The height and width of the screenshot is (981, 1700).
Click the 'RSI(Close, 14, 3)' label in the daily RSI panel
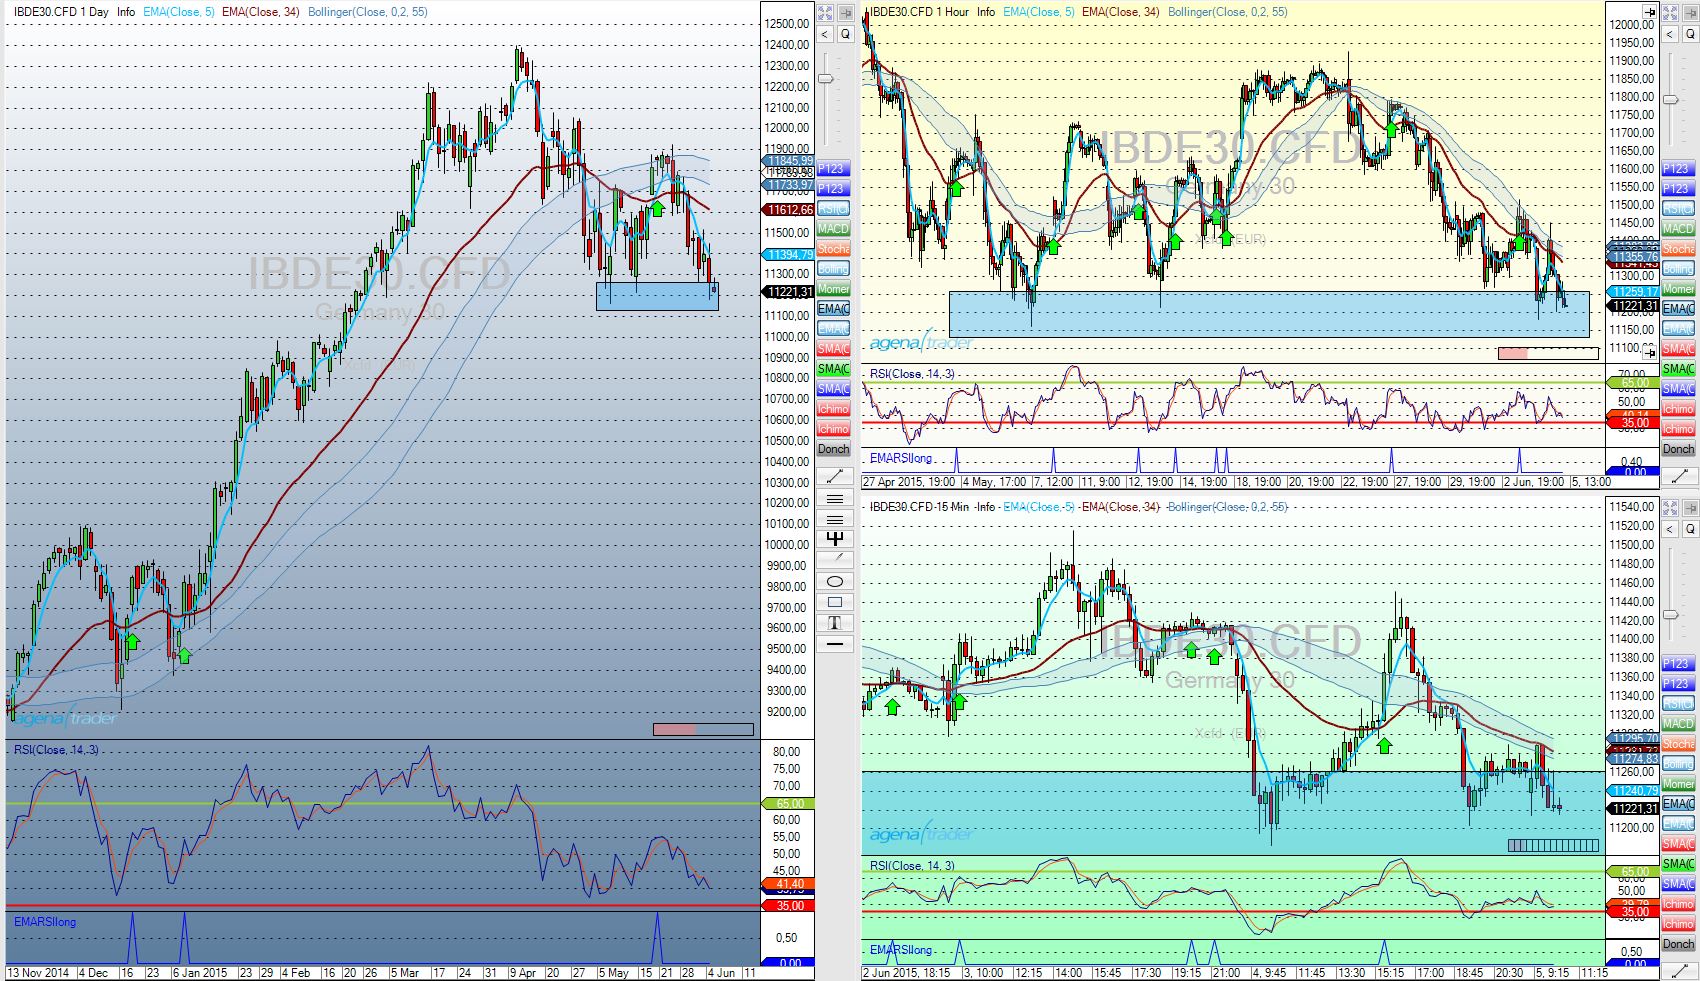coord(56,750)
